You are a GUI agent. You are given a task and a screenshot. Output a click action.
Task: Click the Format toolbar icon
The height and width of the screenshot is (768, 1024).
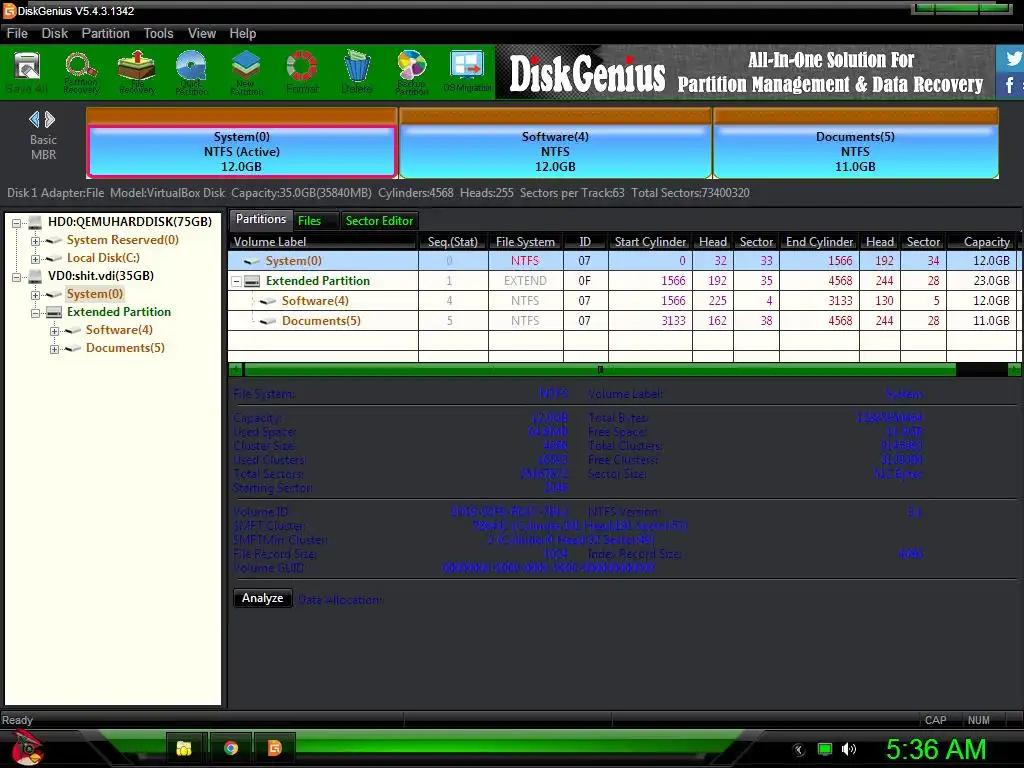tap(302, 72)
